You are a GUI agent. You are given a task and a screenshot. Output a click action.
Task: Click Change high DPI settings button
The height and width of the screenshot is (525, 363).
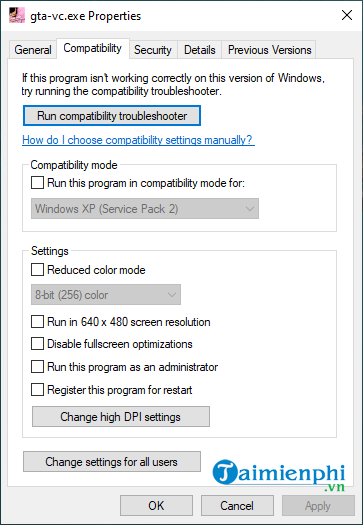[x=121, y=417]
